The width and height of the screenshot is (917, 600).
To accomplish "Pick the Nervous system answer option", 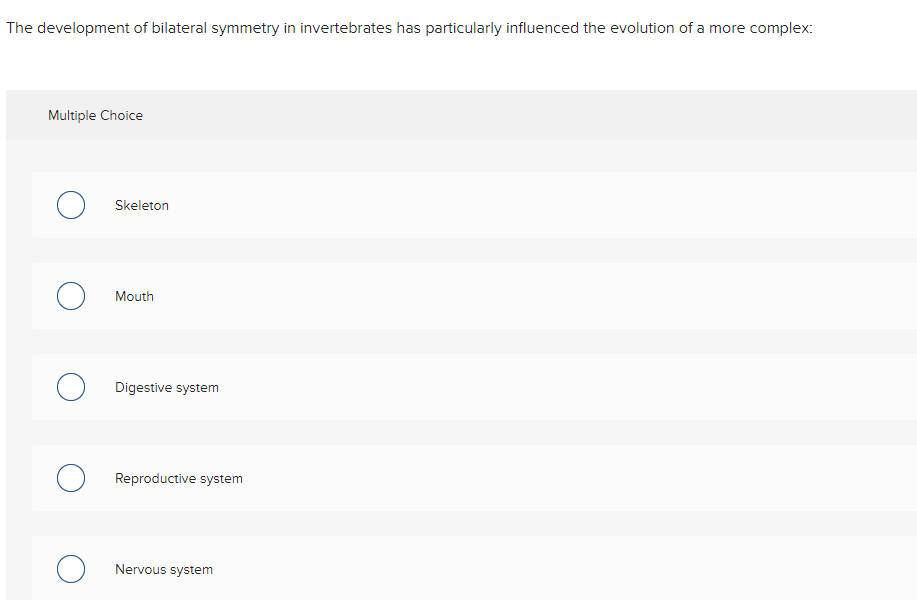I will (70, 568).
